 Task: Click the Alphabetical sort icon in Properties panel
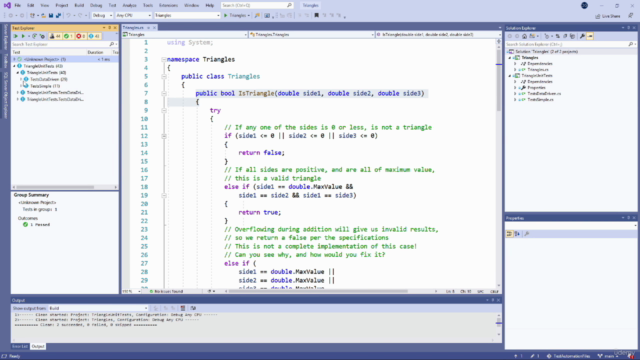click(517, 234)
